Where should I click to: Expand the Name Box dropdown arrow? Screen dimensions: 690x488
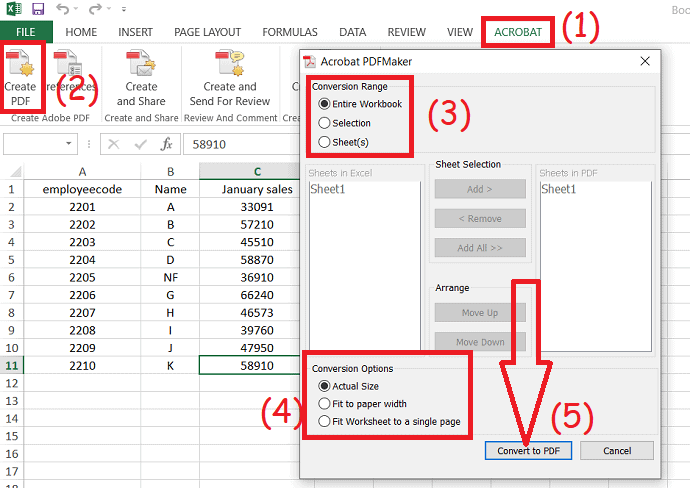click(69, 144)
